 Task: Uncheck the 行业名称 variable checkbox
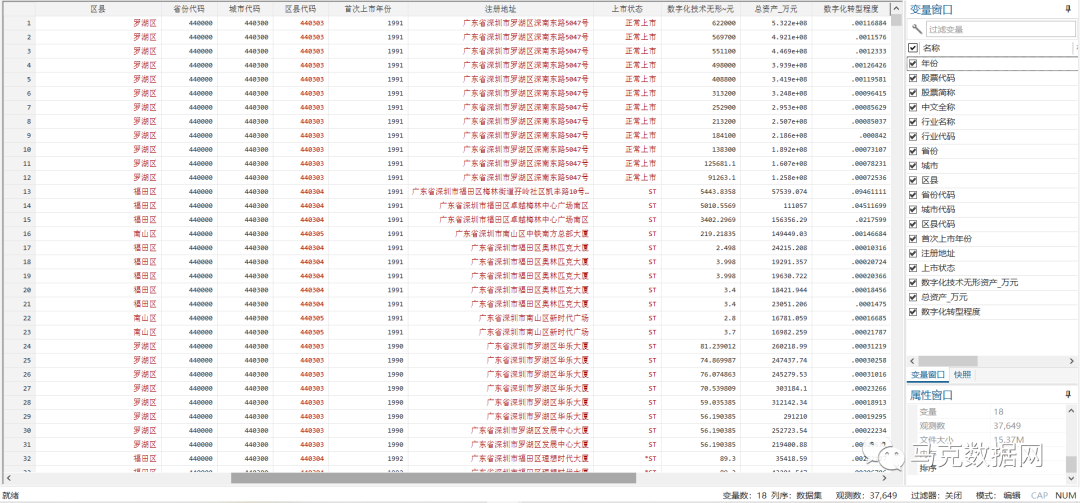[x=913, y=122]
